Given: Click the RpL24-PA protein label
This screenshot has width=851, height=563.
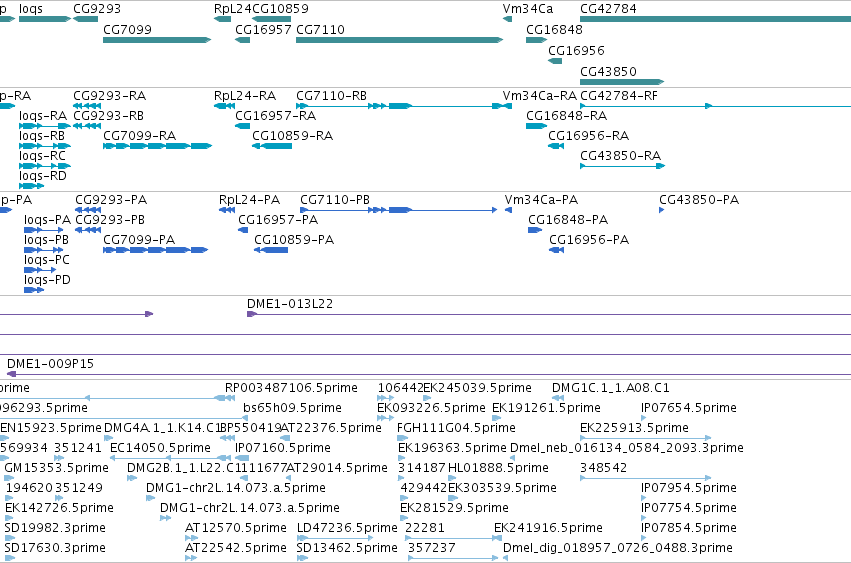Looking at the screenshot, I should [249, 200].
